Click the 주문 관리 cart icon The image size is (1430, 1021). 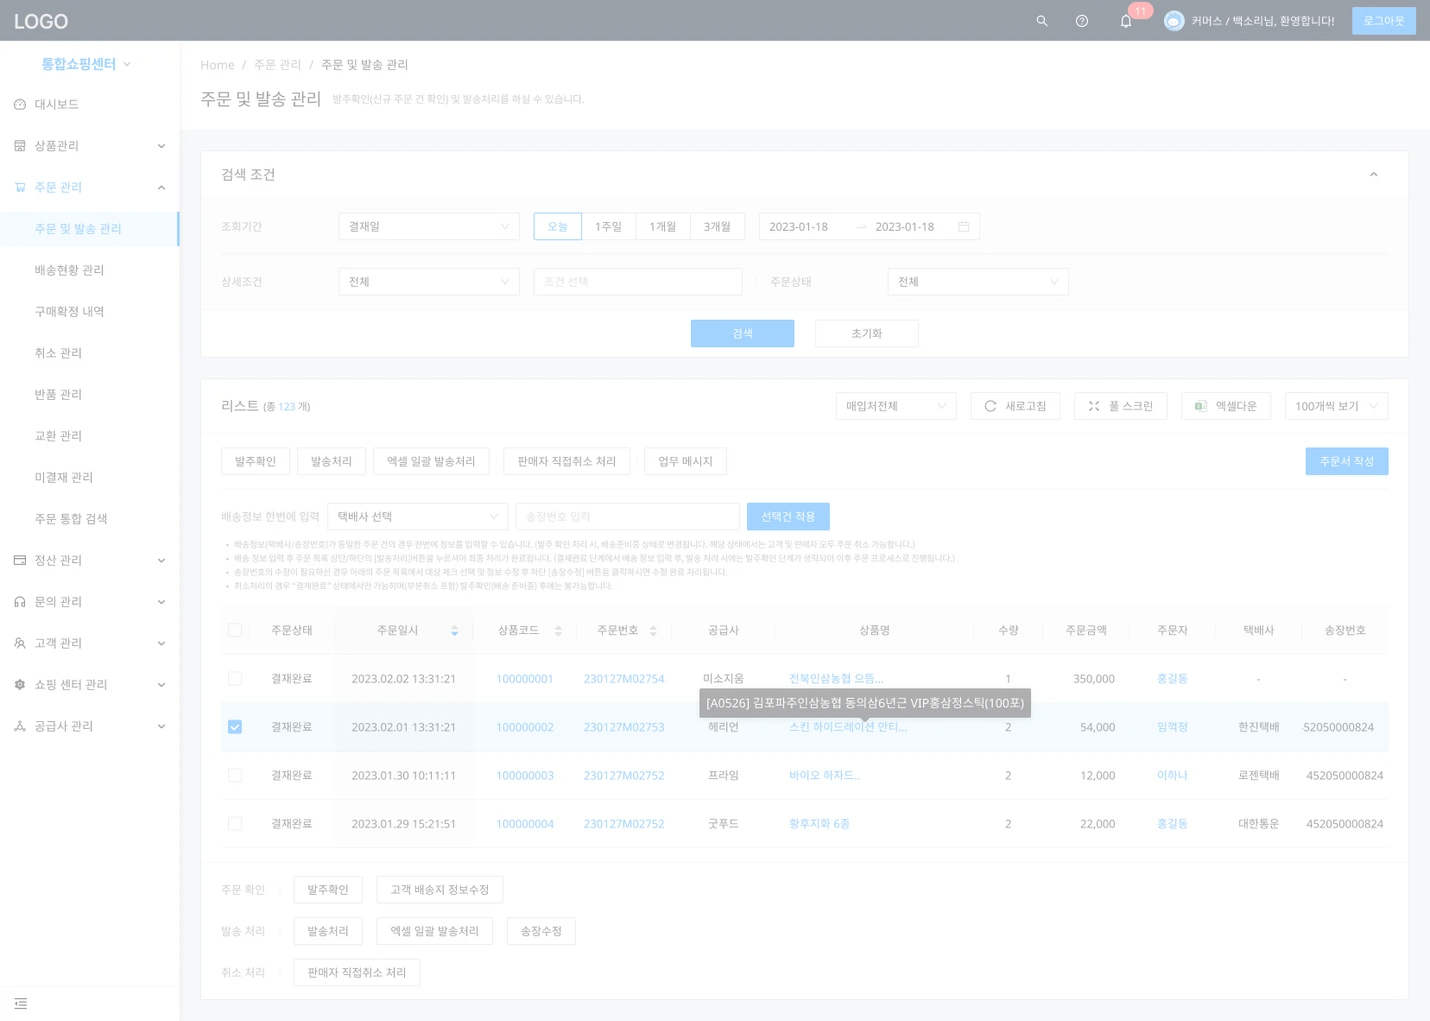point(20,187)
